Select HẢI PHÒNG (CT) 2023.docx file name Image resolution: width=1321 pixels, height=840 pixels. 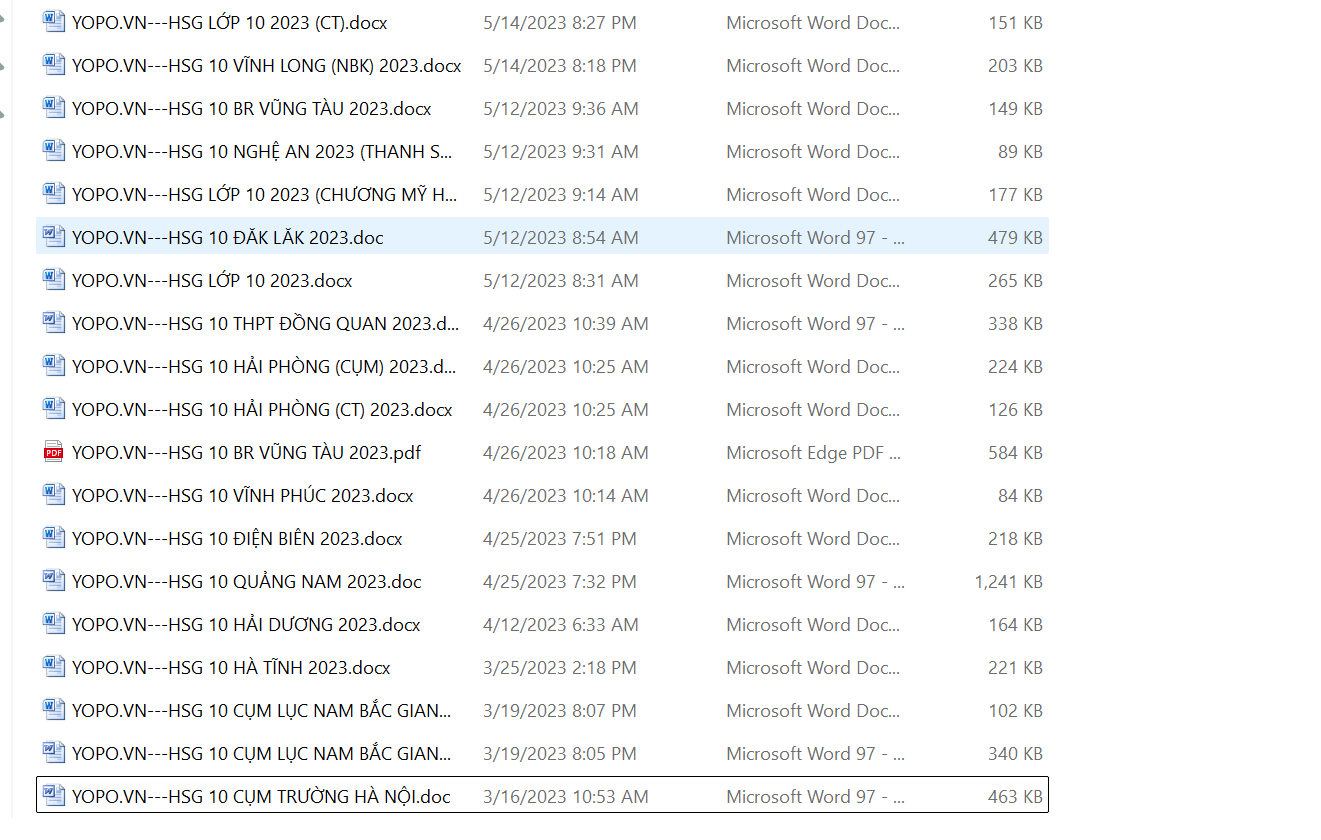pyautogui.click(x=262, y=410)
